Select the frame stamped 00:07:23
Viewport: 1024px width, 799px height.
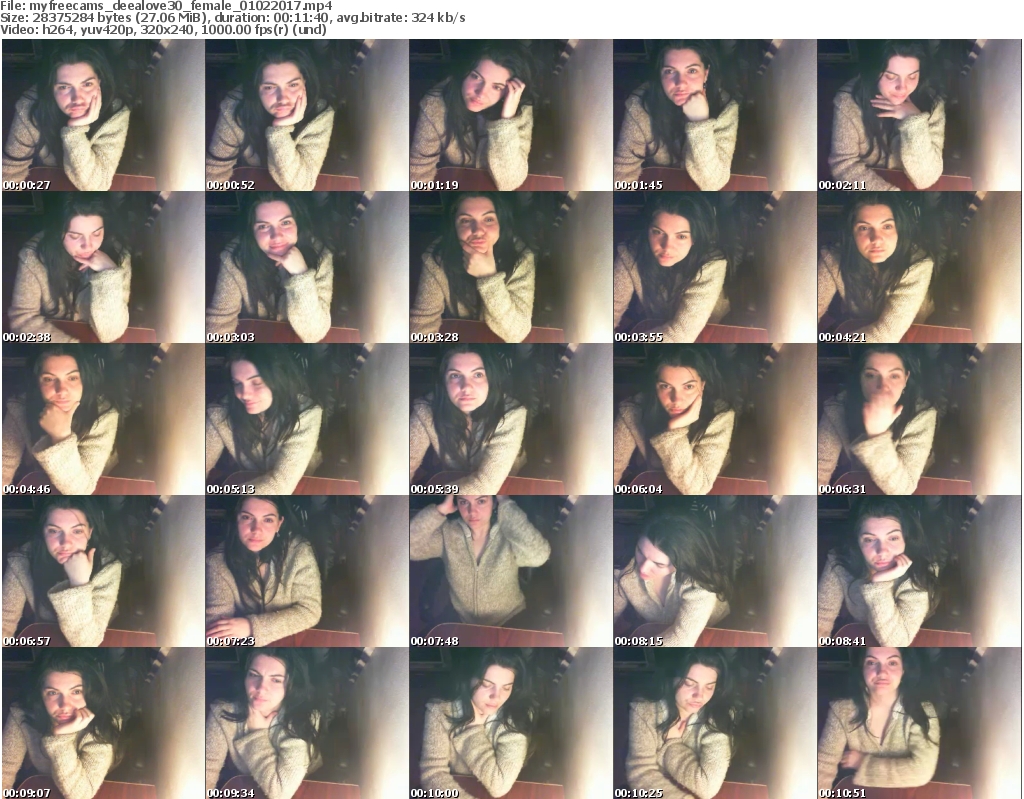point(307,571)
